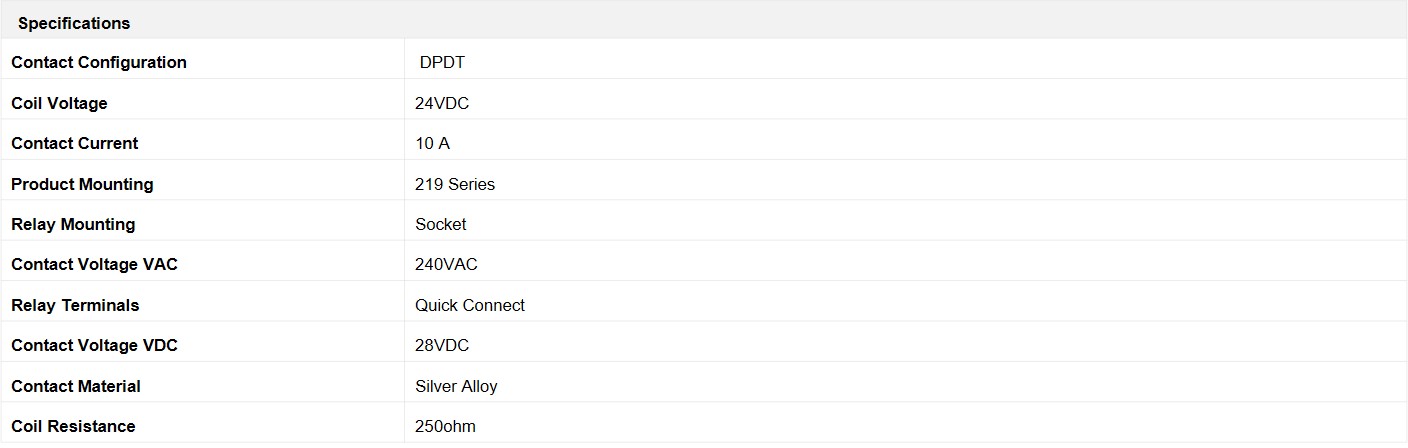The width and height of the screenshot is (1408, 448).
Task: Click the Quick Connect value
Action: point(470,305)
